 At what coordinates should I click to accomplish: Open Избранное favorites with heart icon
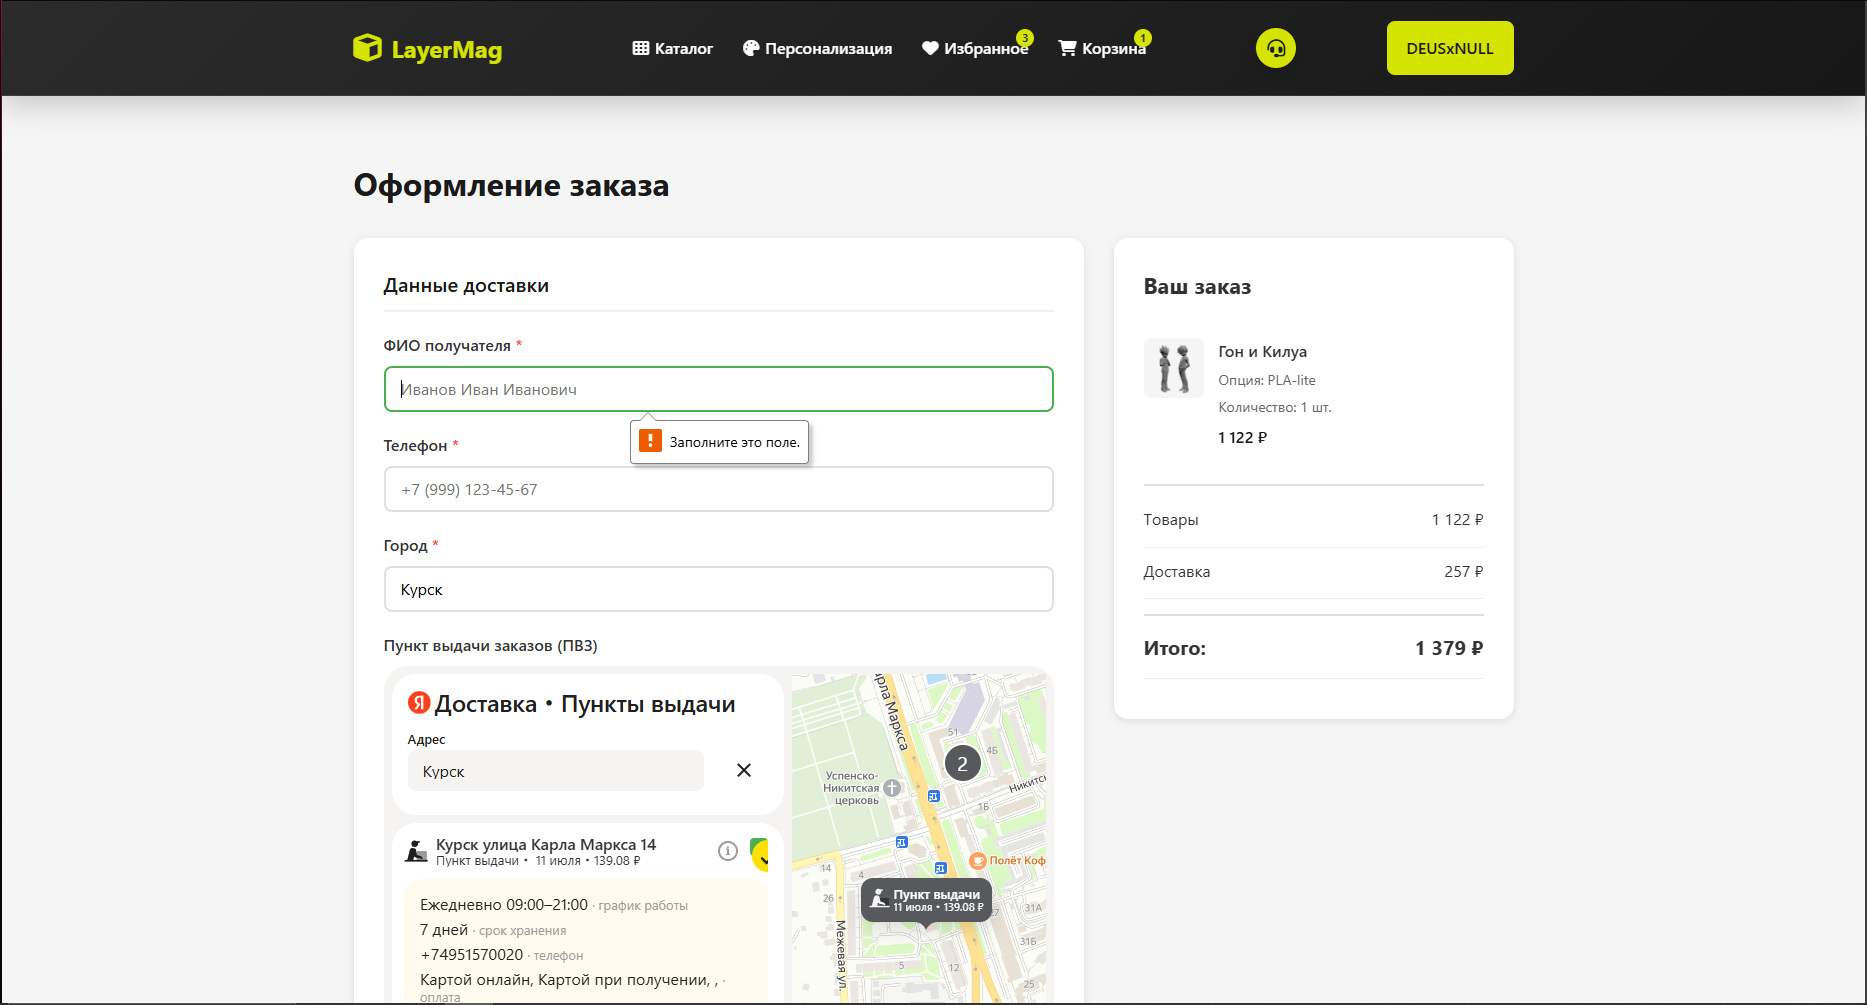(975, 48)
